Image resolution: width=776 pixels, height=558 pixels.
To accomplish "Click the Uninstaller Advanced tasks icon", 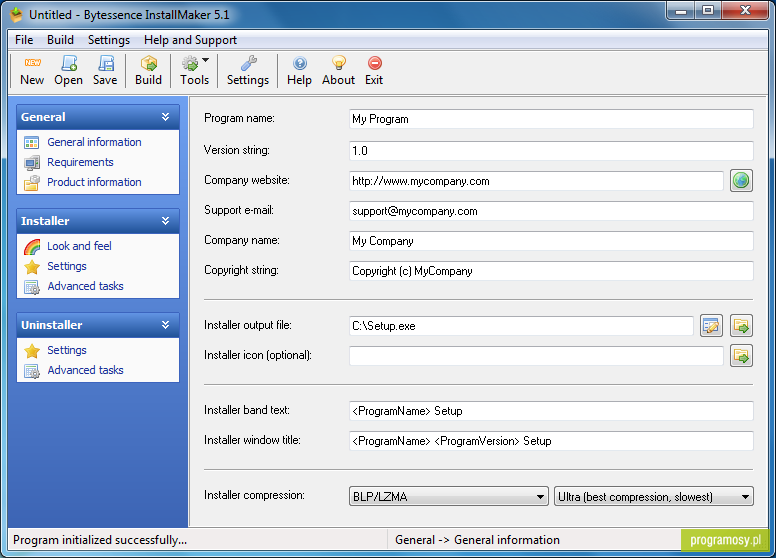I will [x=32, y=371].
